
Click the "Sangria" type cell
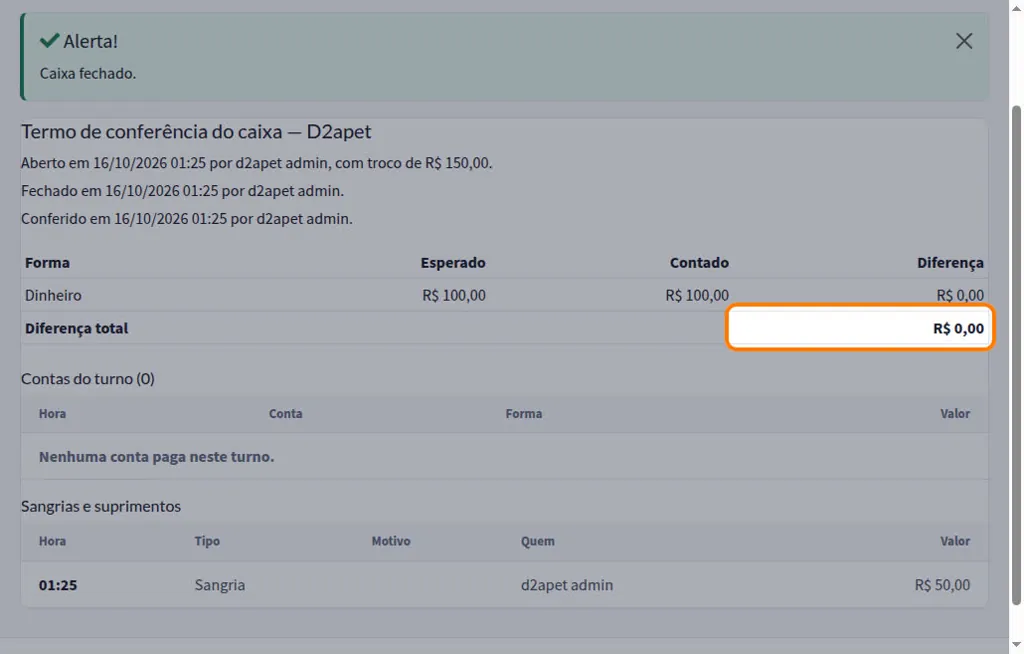tap(219, 585)
